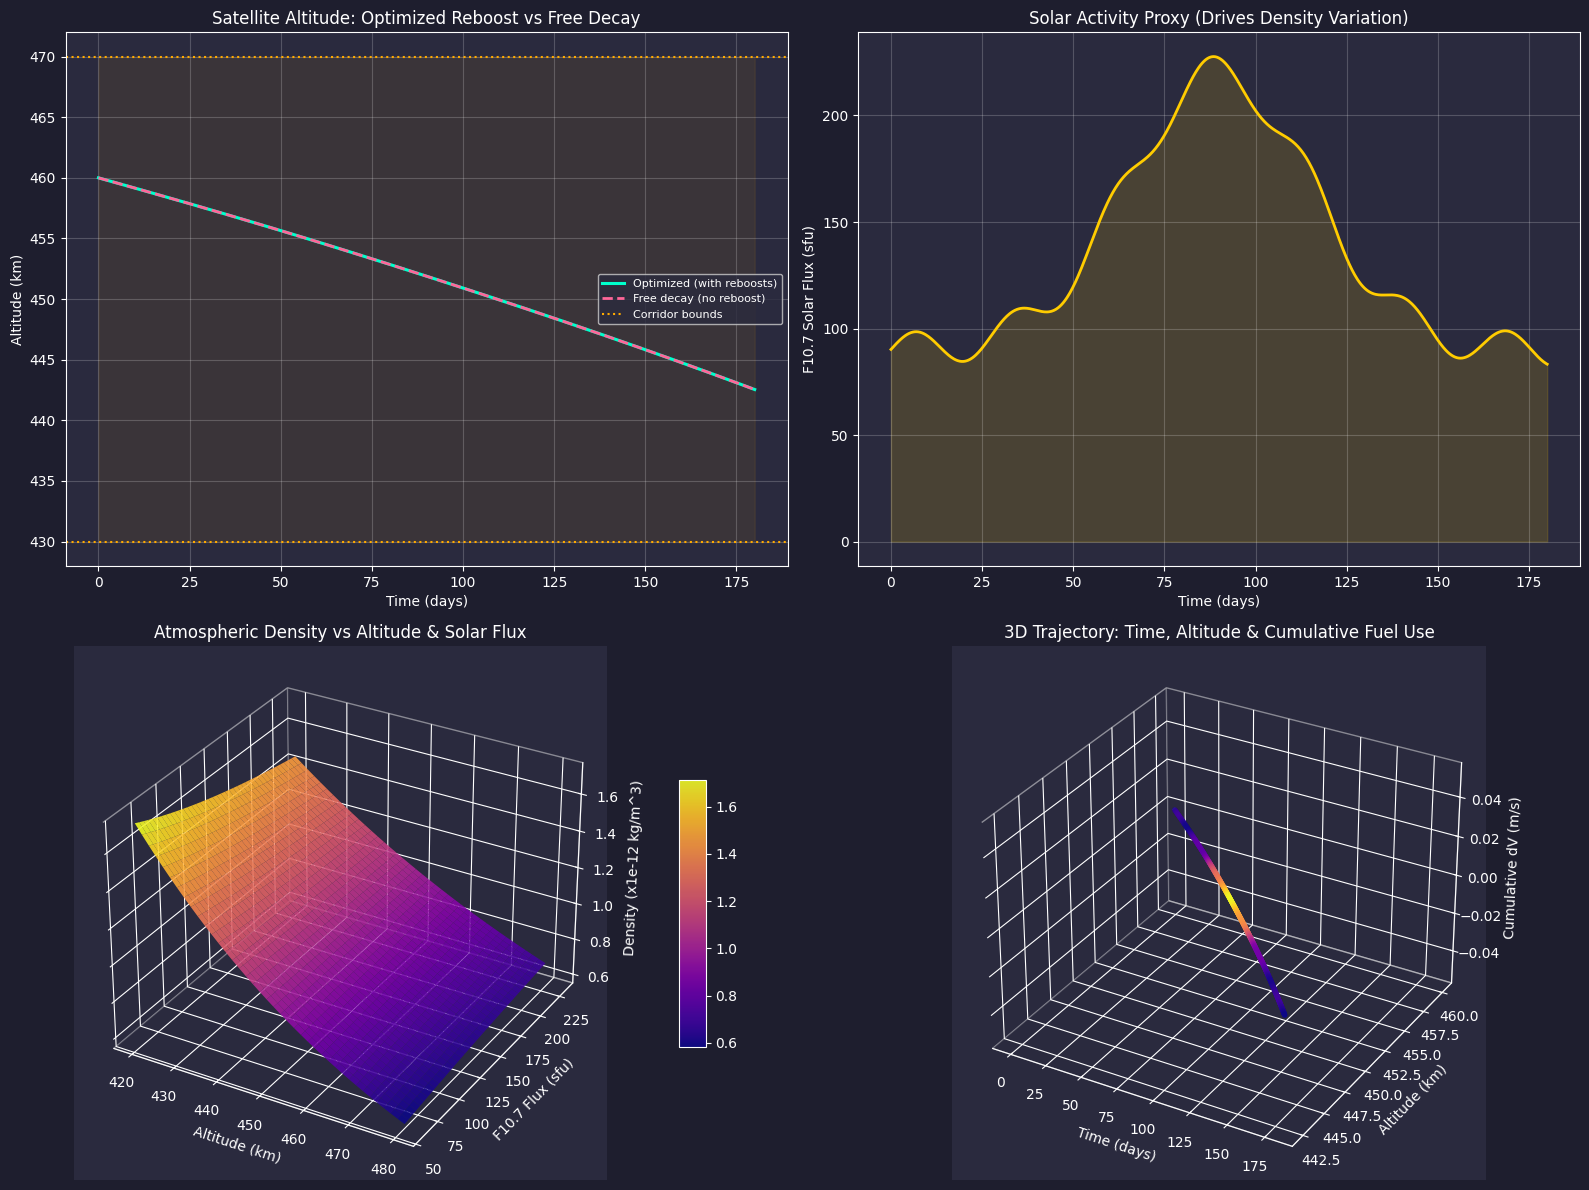Click 'Time (days)' label of 3D trajectory plot

coord(1117,1144)
